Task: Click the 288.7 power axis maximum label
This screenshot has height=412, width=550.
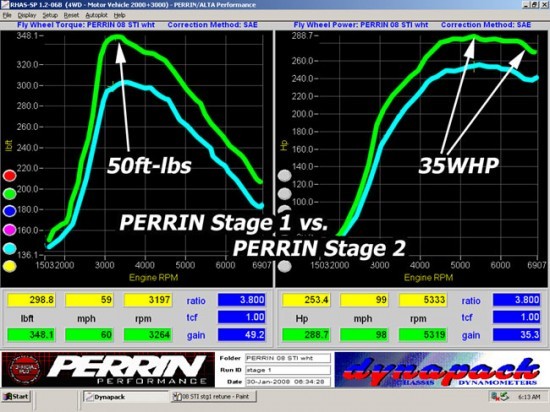Action: [x=302, y=35]
